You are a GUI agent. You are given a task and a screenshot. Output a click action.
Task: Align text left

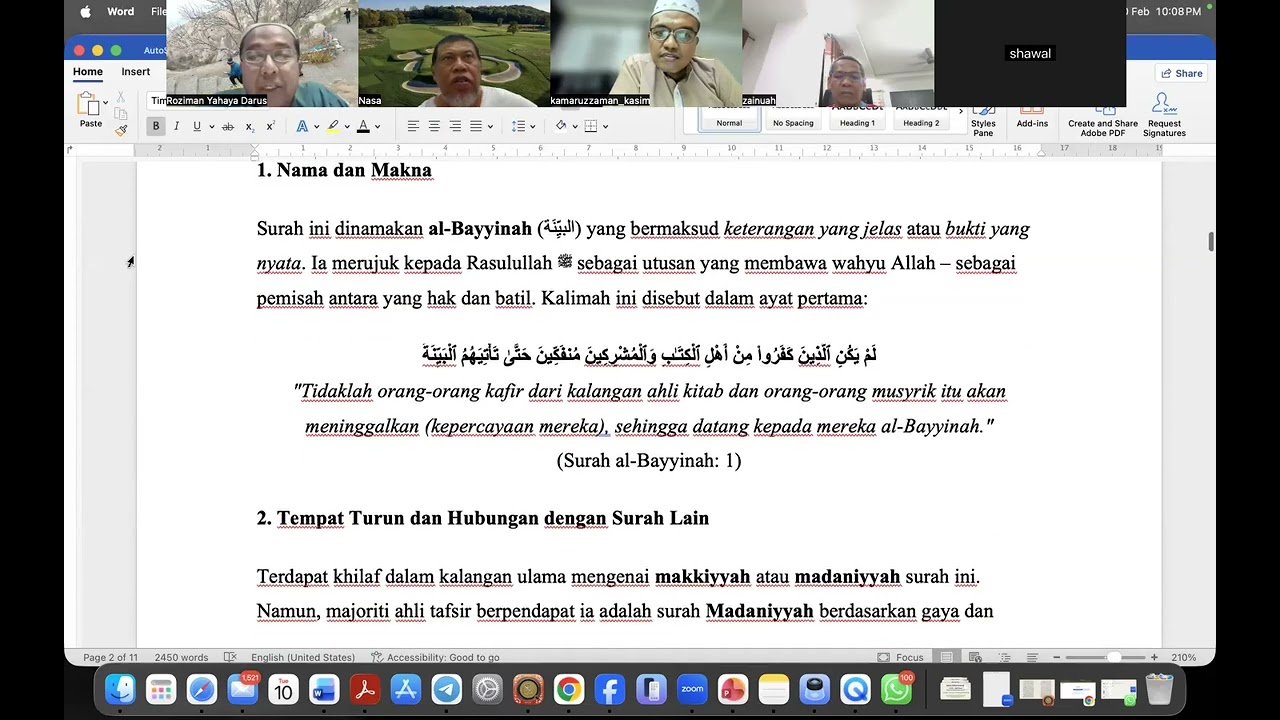click(x=412, y=126)
